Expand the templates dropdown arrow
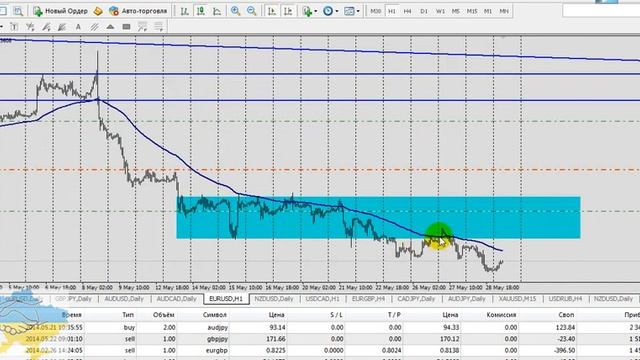Screen dimensions: 640x360 click(x=358, y=11)
